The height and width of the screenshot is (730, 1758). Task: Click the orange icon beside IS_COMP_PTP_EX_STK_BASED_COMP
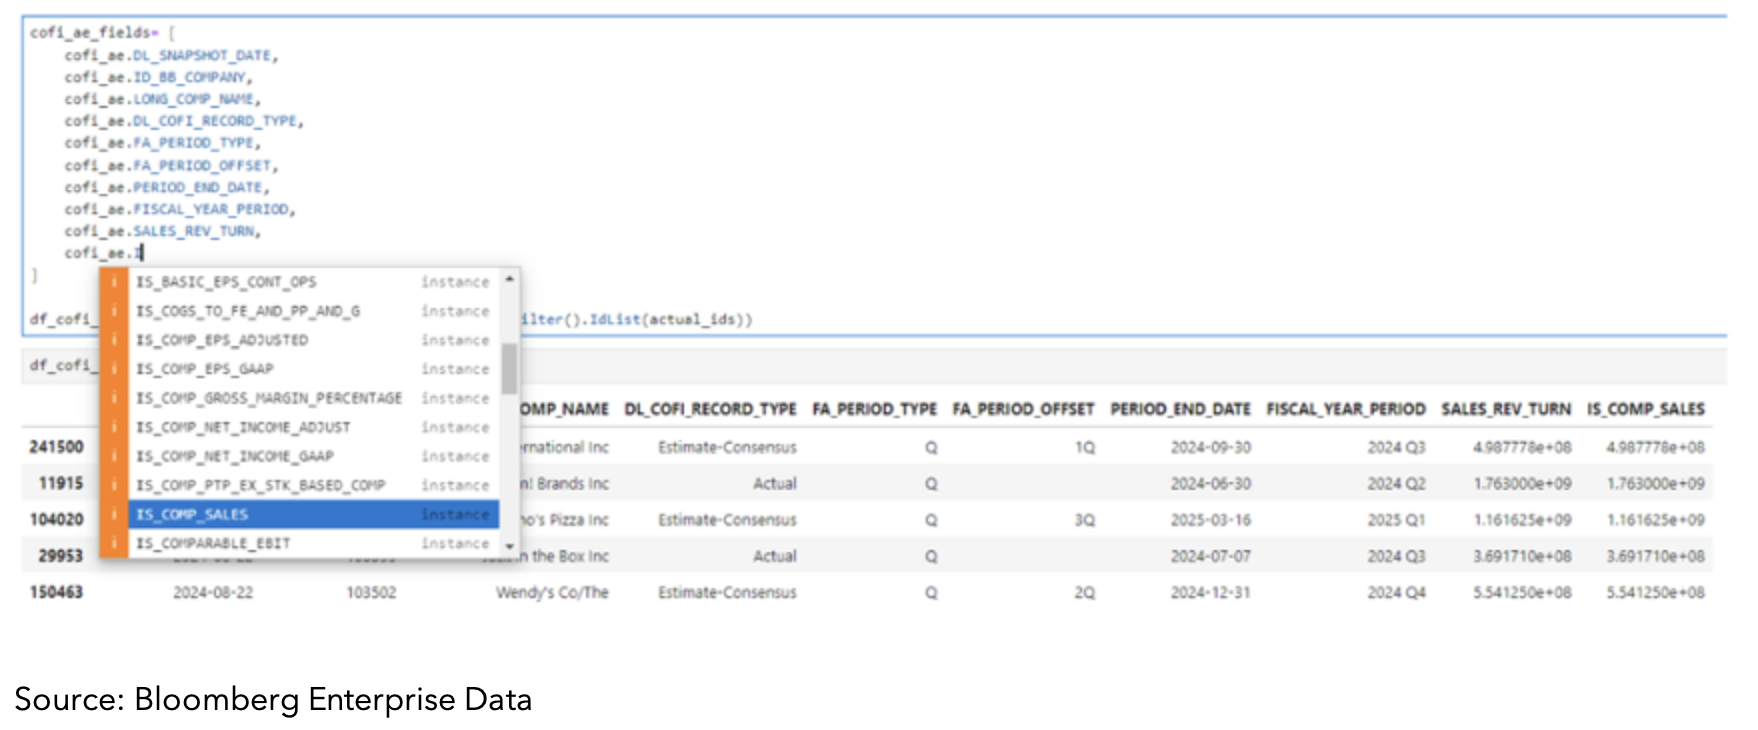(113, 485)
